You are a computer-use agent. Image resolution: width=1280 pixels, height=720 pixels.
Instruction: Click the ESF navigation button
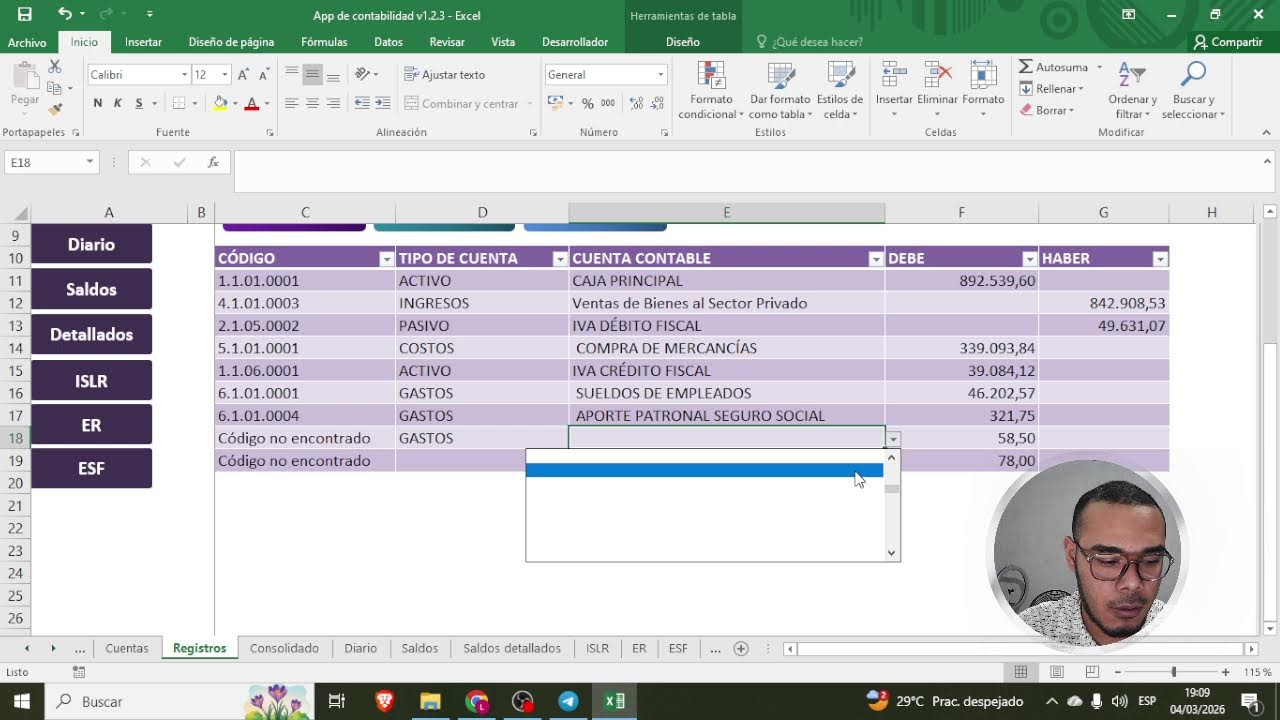point(91,468)
